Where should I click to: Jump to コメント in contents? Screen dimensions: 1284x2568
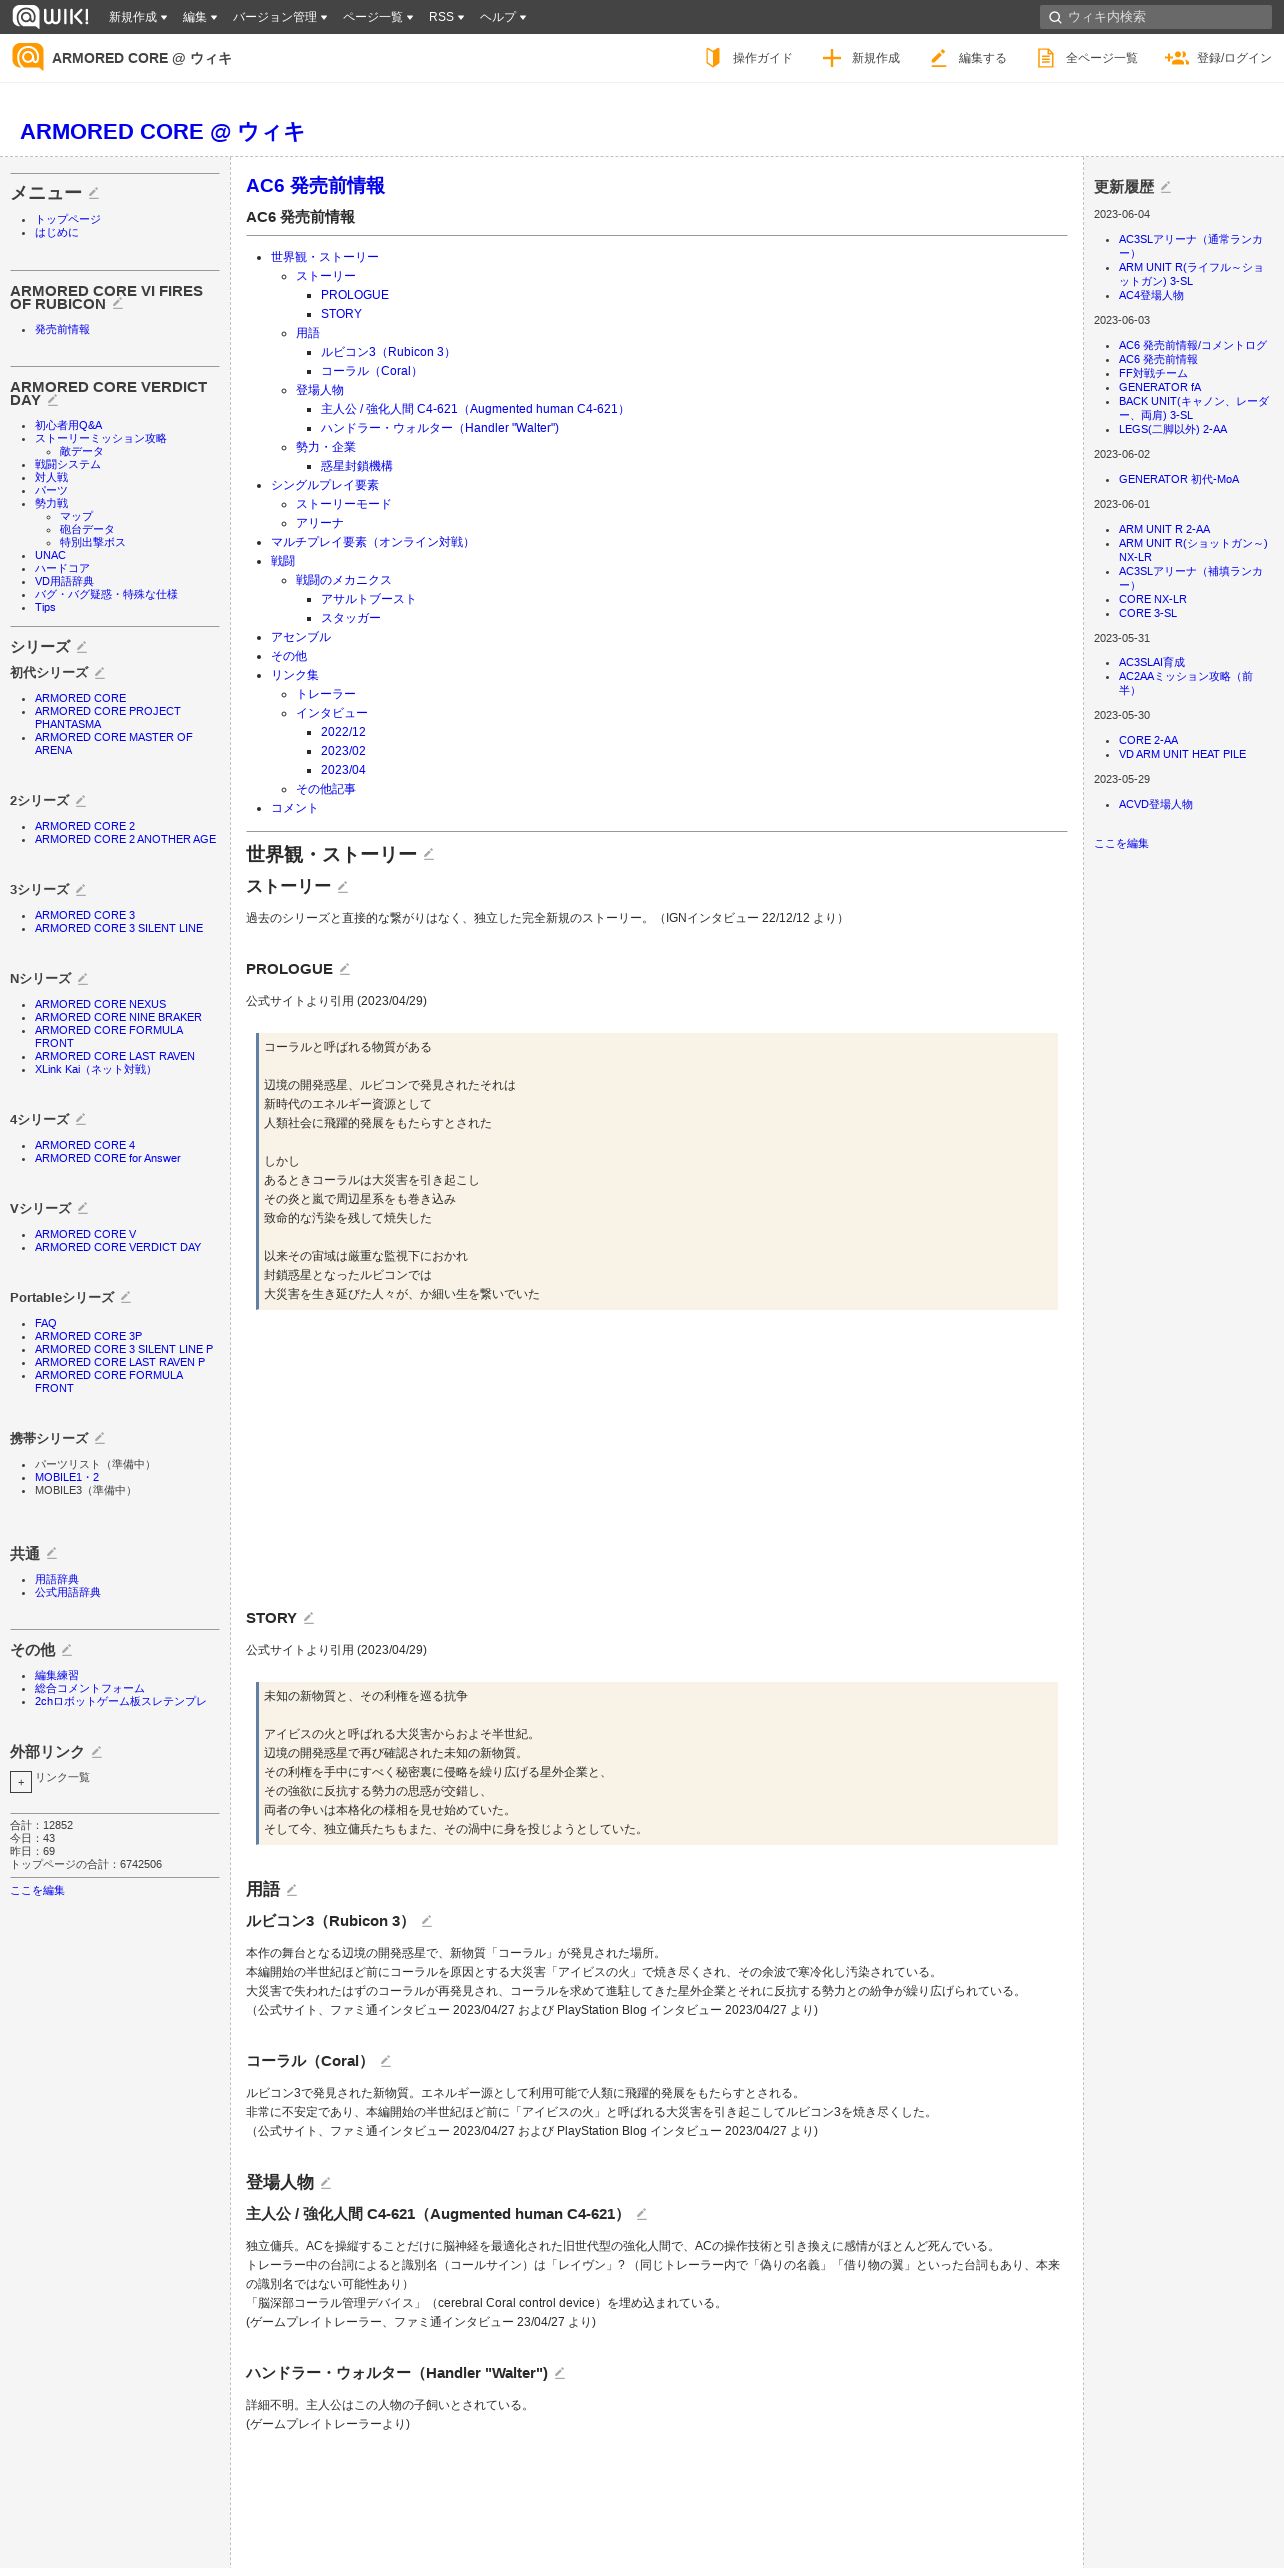point(294,808)
